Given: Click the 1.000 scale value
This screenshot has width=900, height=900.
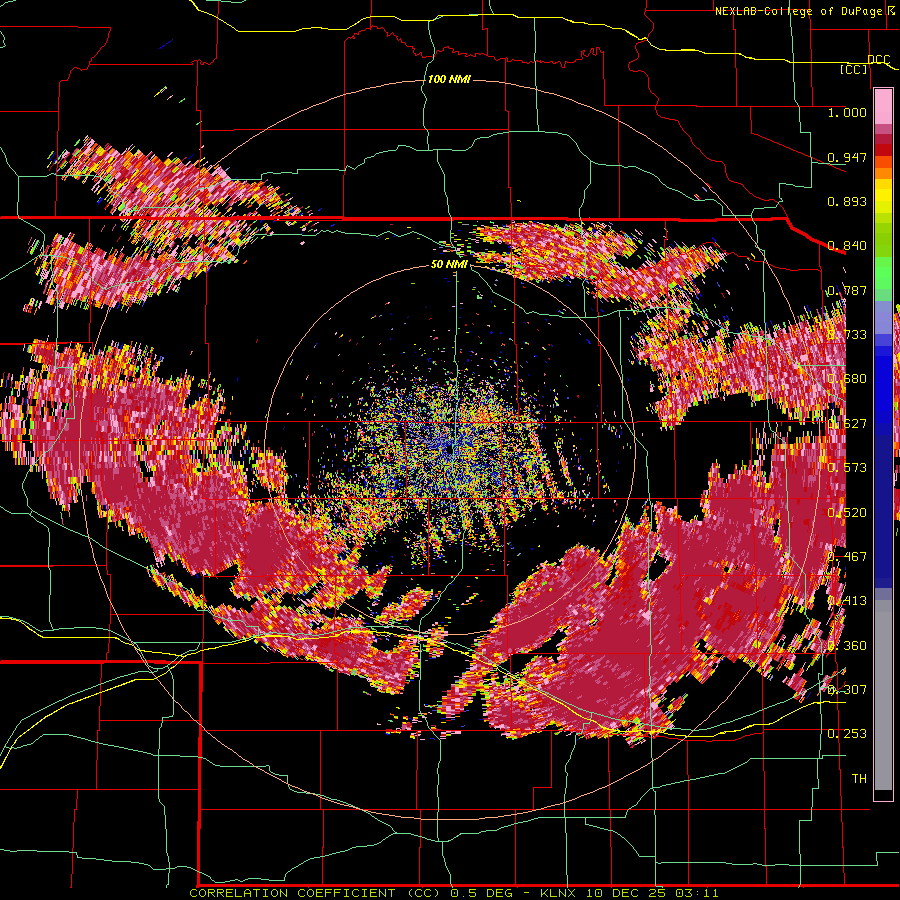Looking at the screenshot, I should coord(847,112).
